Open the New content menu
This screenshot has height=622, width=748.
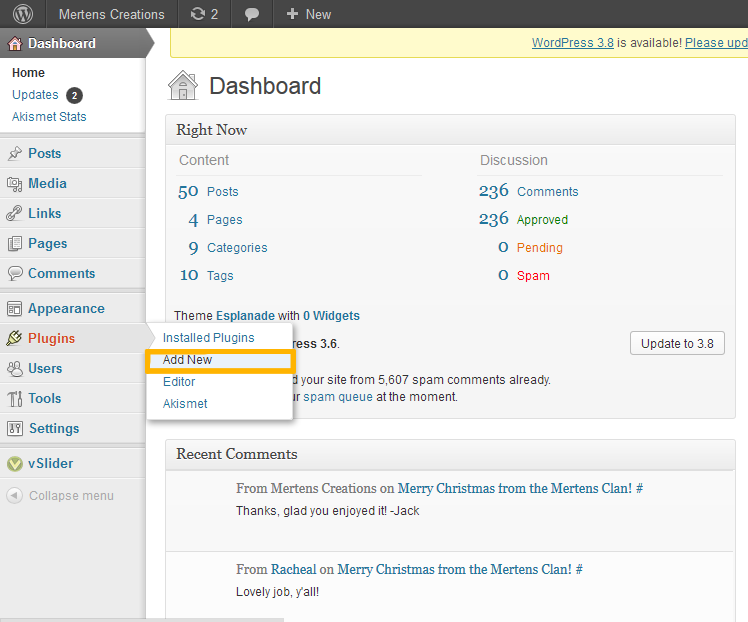[x=309, y=14]
